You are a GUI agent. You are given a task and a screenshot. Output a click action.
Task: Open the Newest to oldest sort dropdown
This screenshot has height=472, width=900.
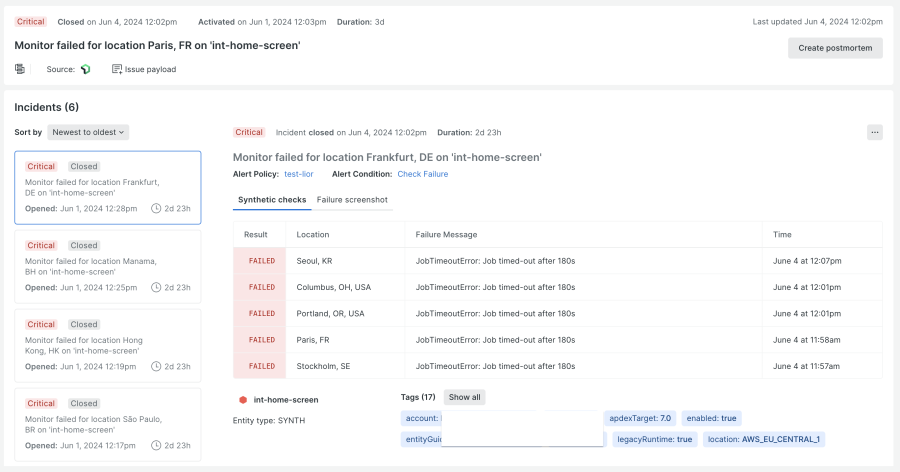click(x=88, y=132)
